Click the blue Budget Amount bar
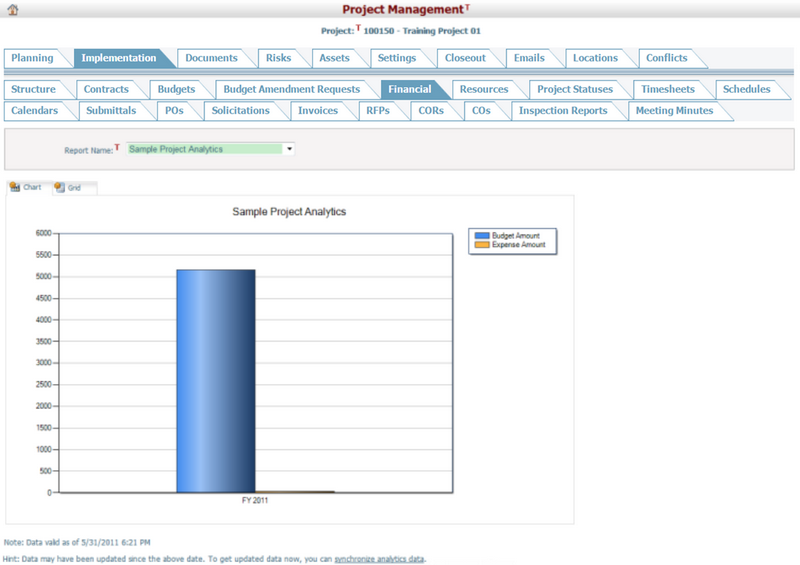The height and width of the screenshot is (565, 800). [215, 380]
